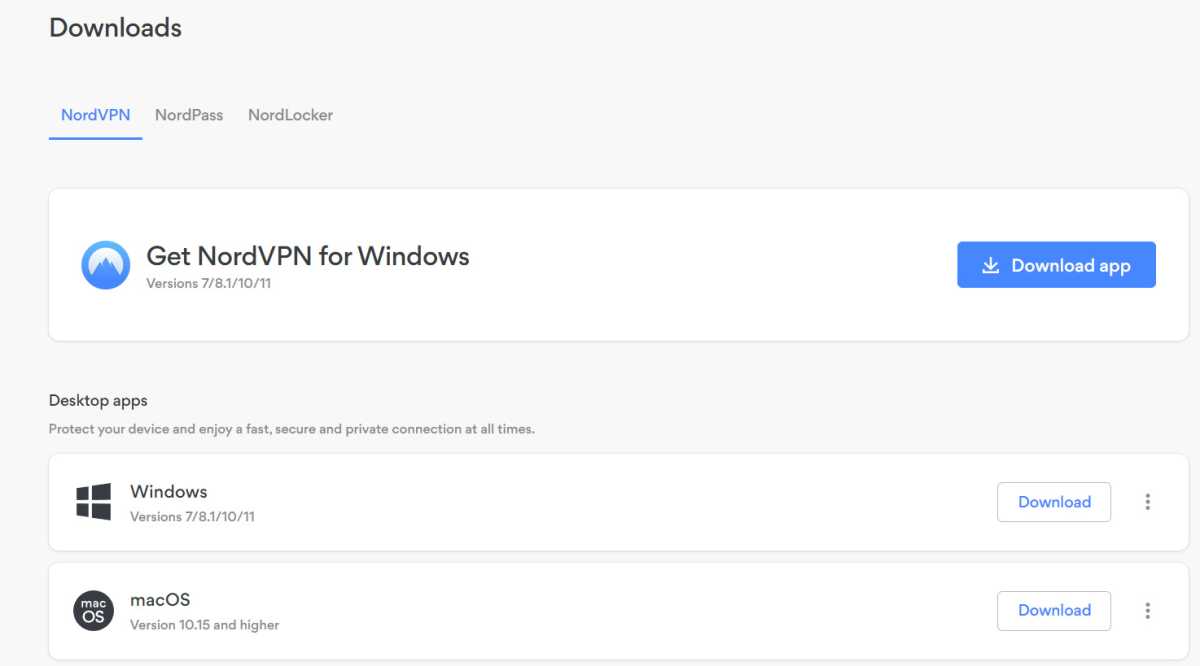Download the Windows desktop app

(x=1053, y=502)
